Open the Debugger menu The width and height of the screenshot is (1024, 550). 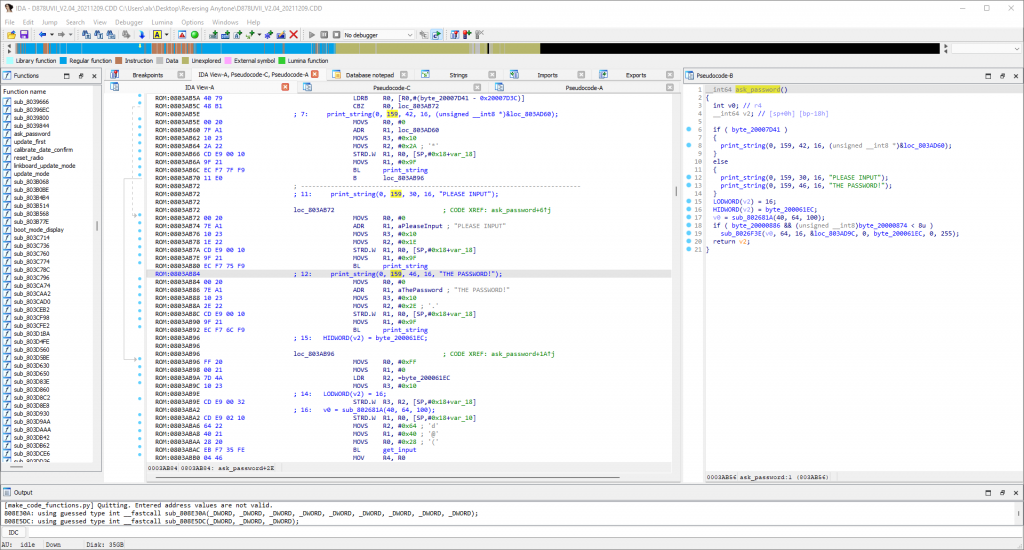130,21
